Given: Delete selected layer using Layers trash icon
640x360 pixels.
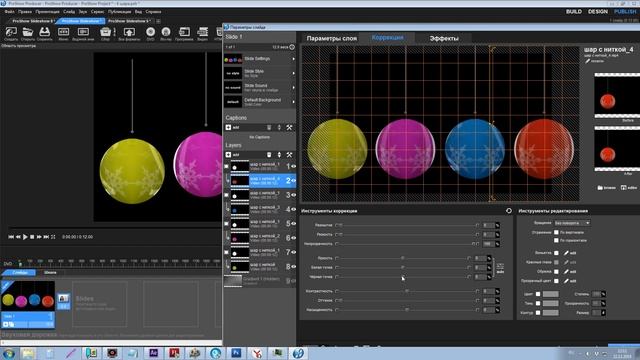Looking at the screenshot, I should [269, 155].
